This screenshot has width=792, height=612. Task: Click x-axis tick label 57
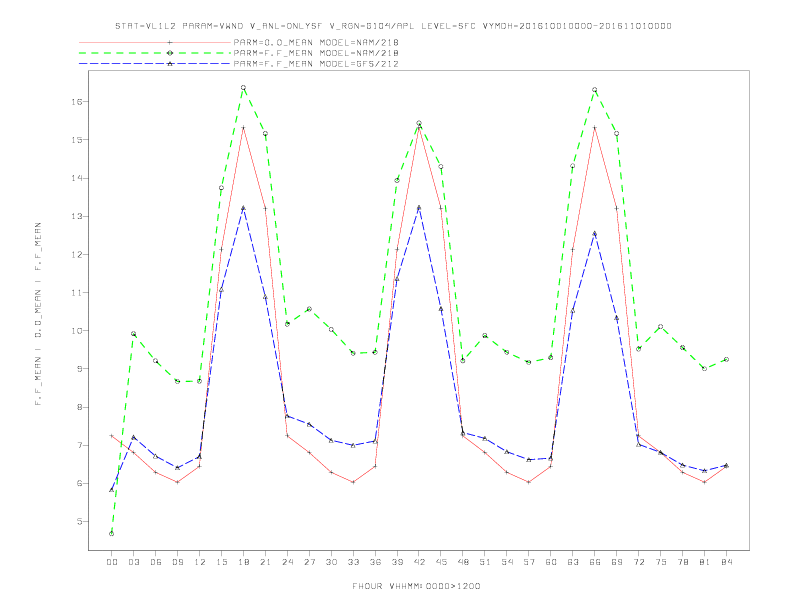(x=529, y=562)
